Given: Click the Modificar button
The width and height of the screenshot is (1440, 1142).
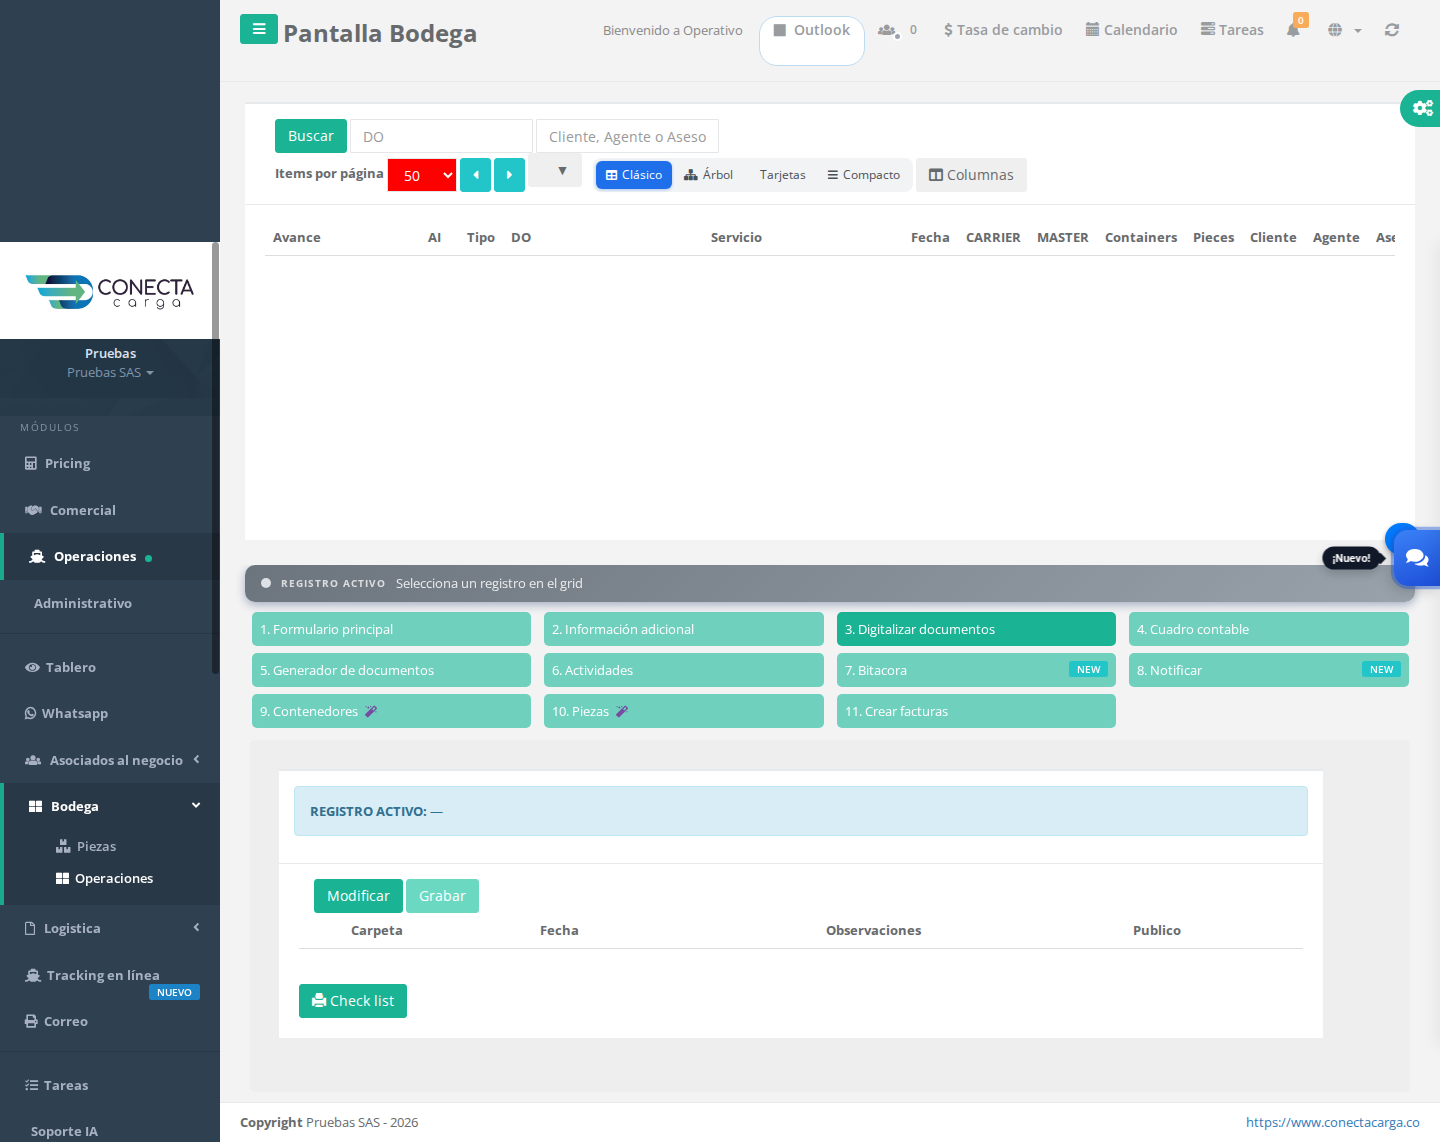Looking at the screenshot, I should coord(358,896).
